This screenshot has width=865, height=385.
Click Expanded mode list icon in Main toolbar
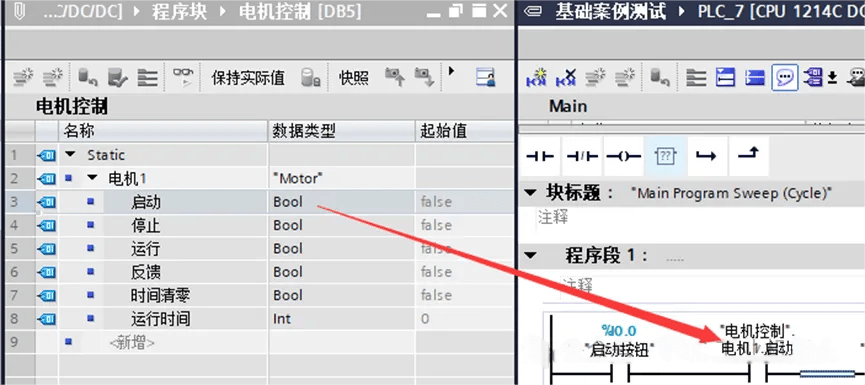coord(696,77)
